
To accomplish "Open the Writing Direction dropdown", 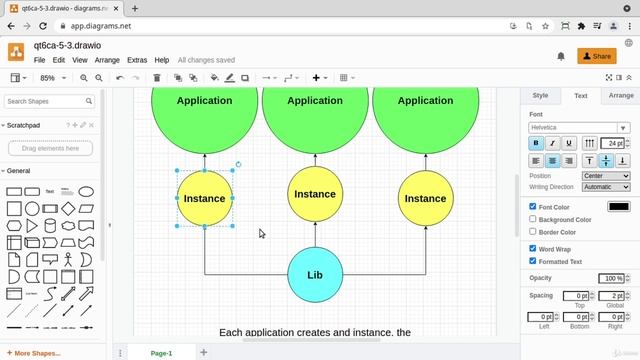I will [x=606, y=187].
